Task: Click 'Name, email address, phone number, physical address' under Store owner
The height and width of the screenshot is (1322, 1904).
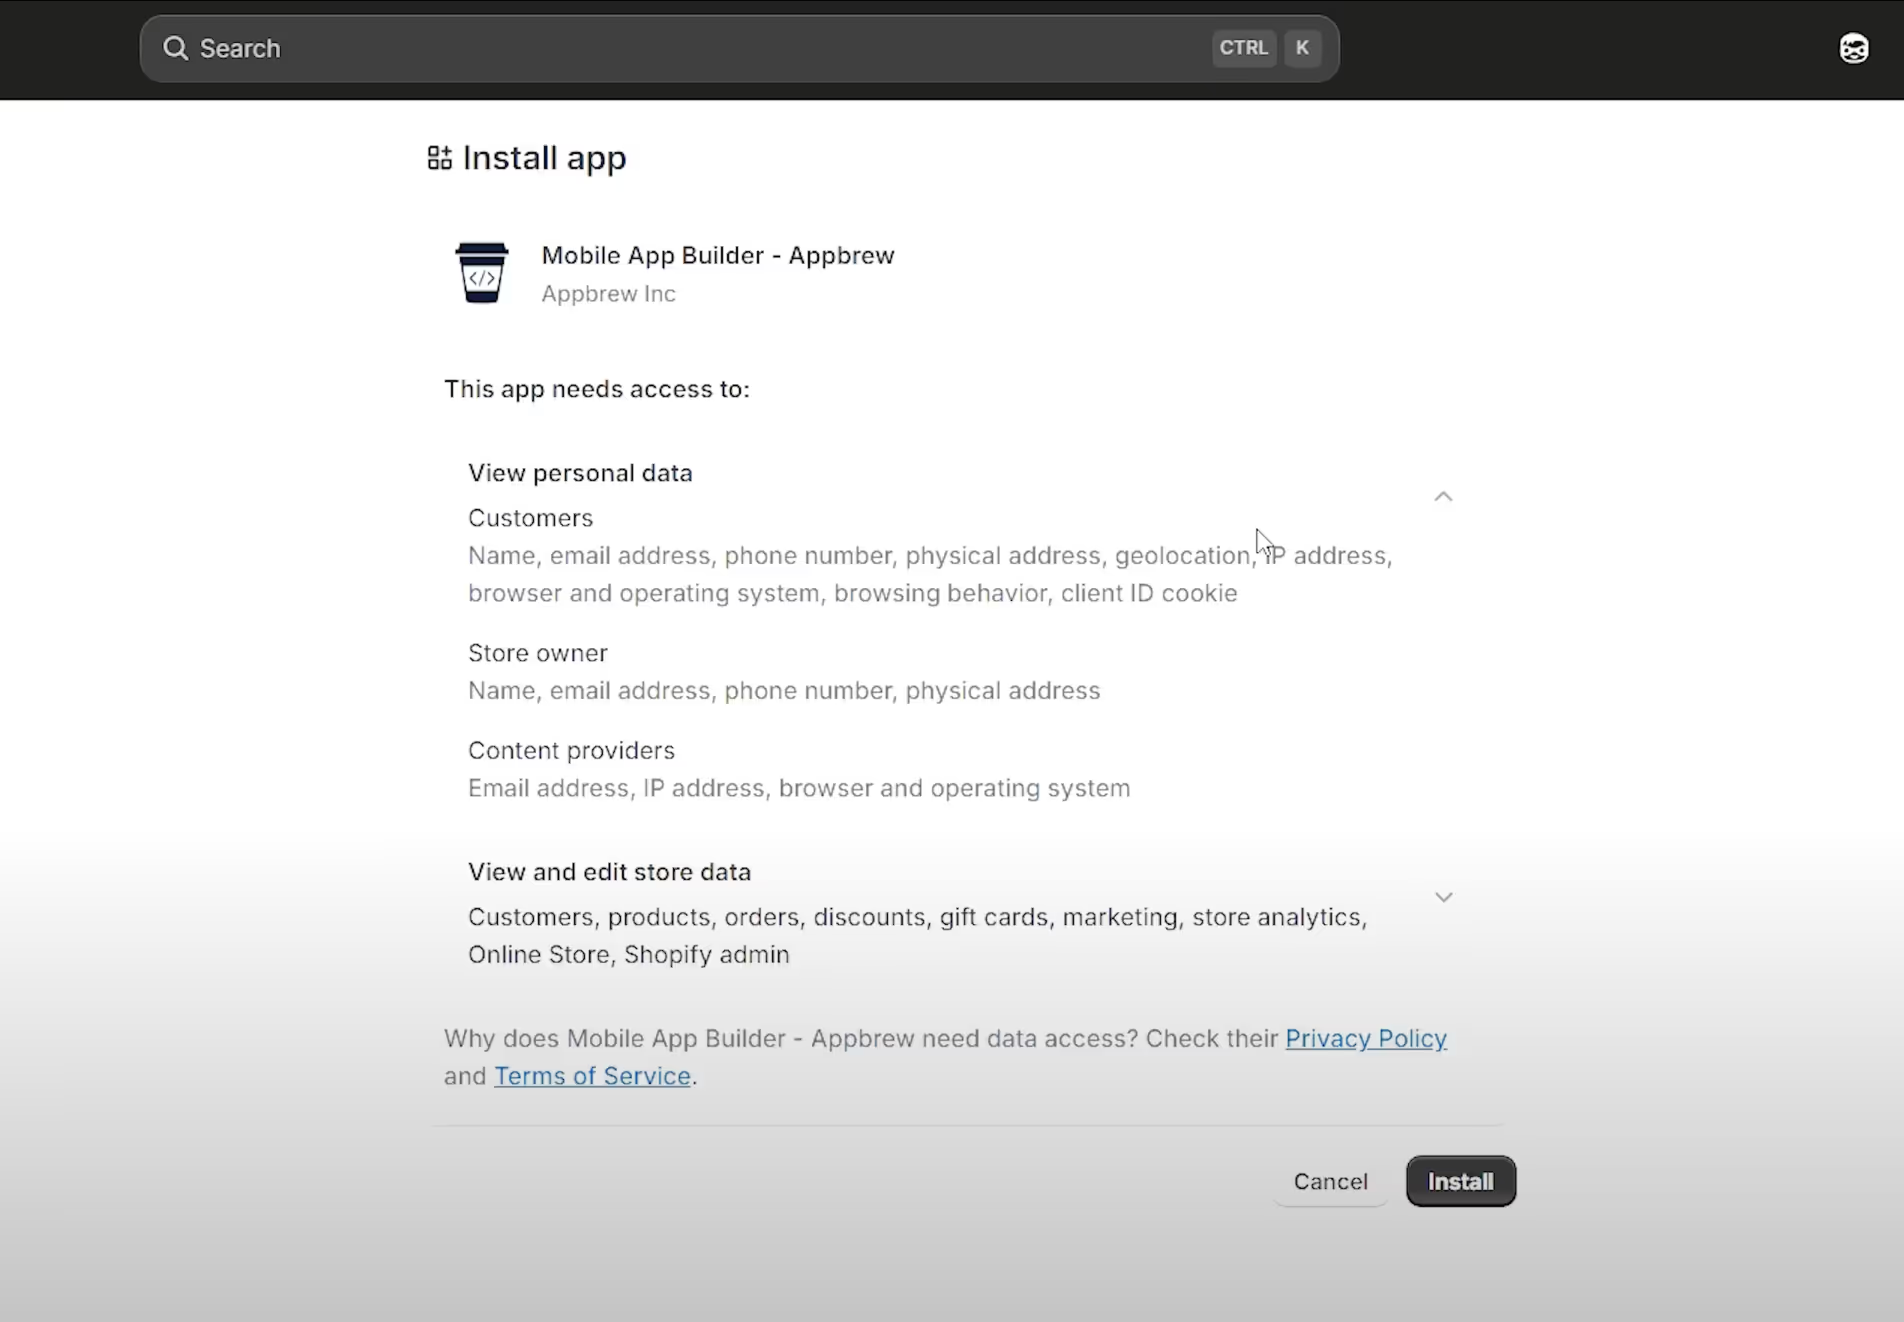Action: coord(784,691)
